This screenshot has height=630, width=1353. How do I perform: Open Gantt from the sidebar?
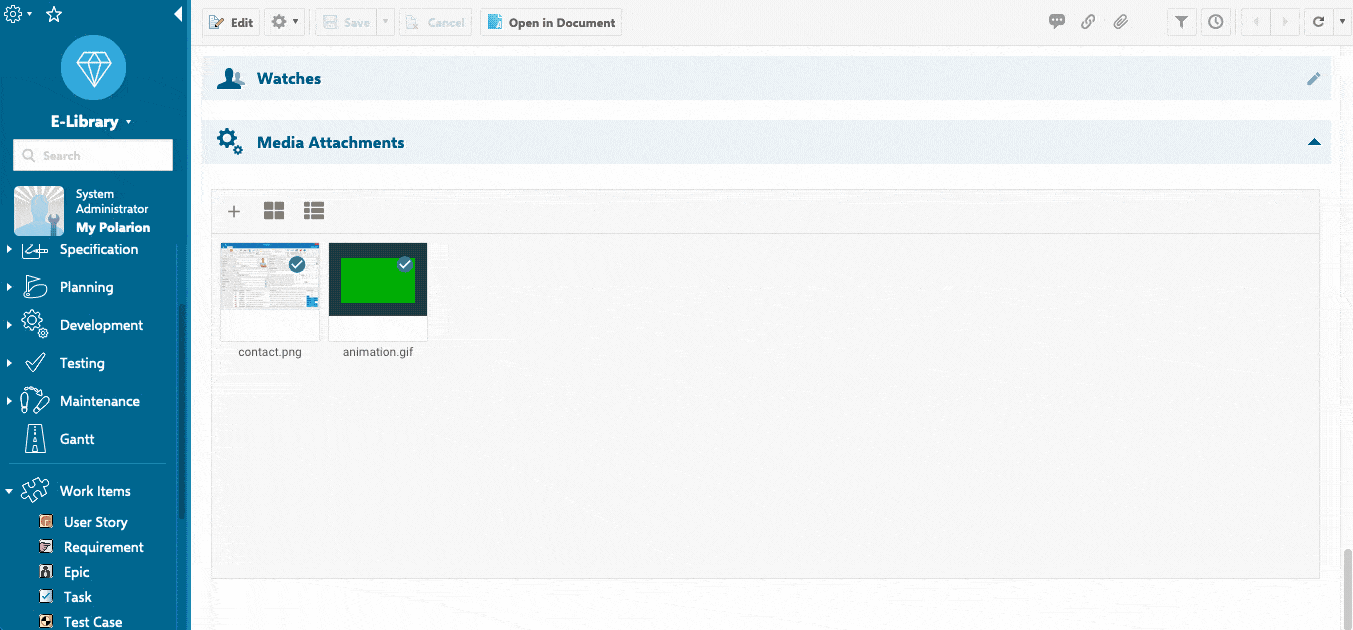click(x=77, y=439)
